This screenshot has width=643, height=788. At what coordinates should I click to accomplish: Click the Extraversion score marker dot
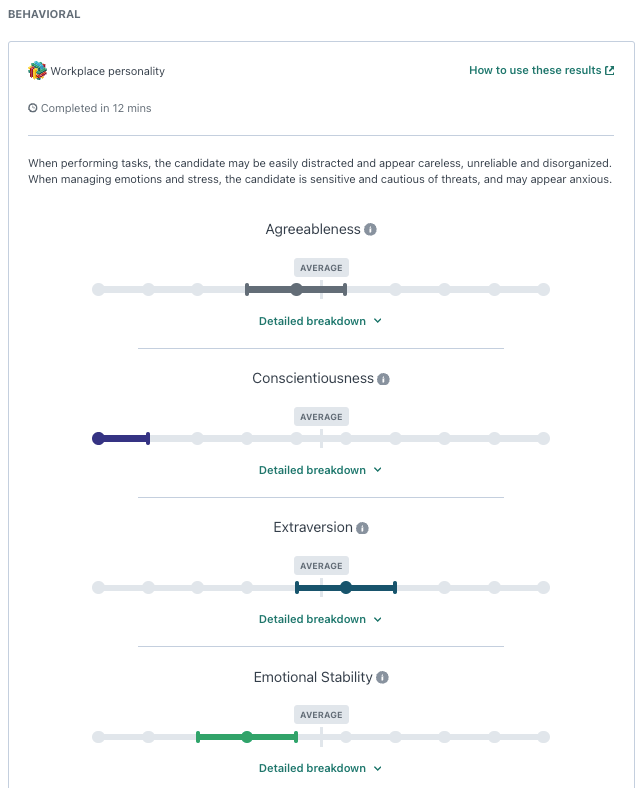[346, 587]
